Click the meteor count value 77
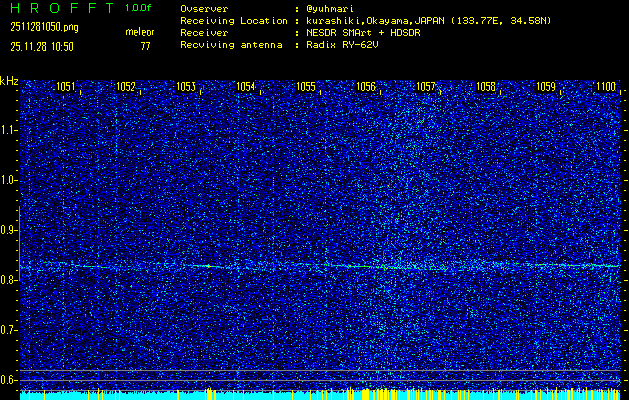The width and height of the screenshot is (629, 400). pos(146,46)
